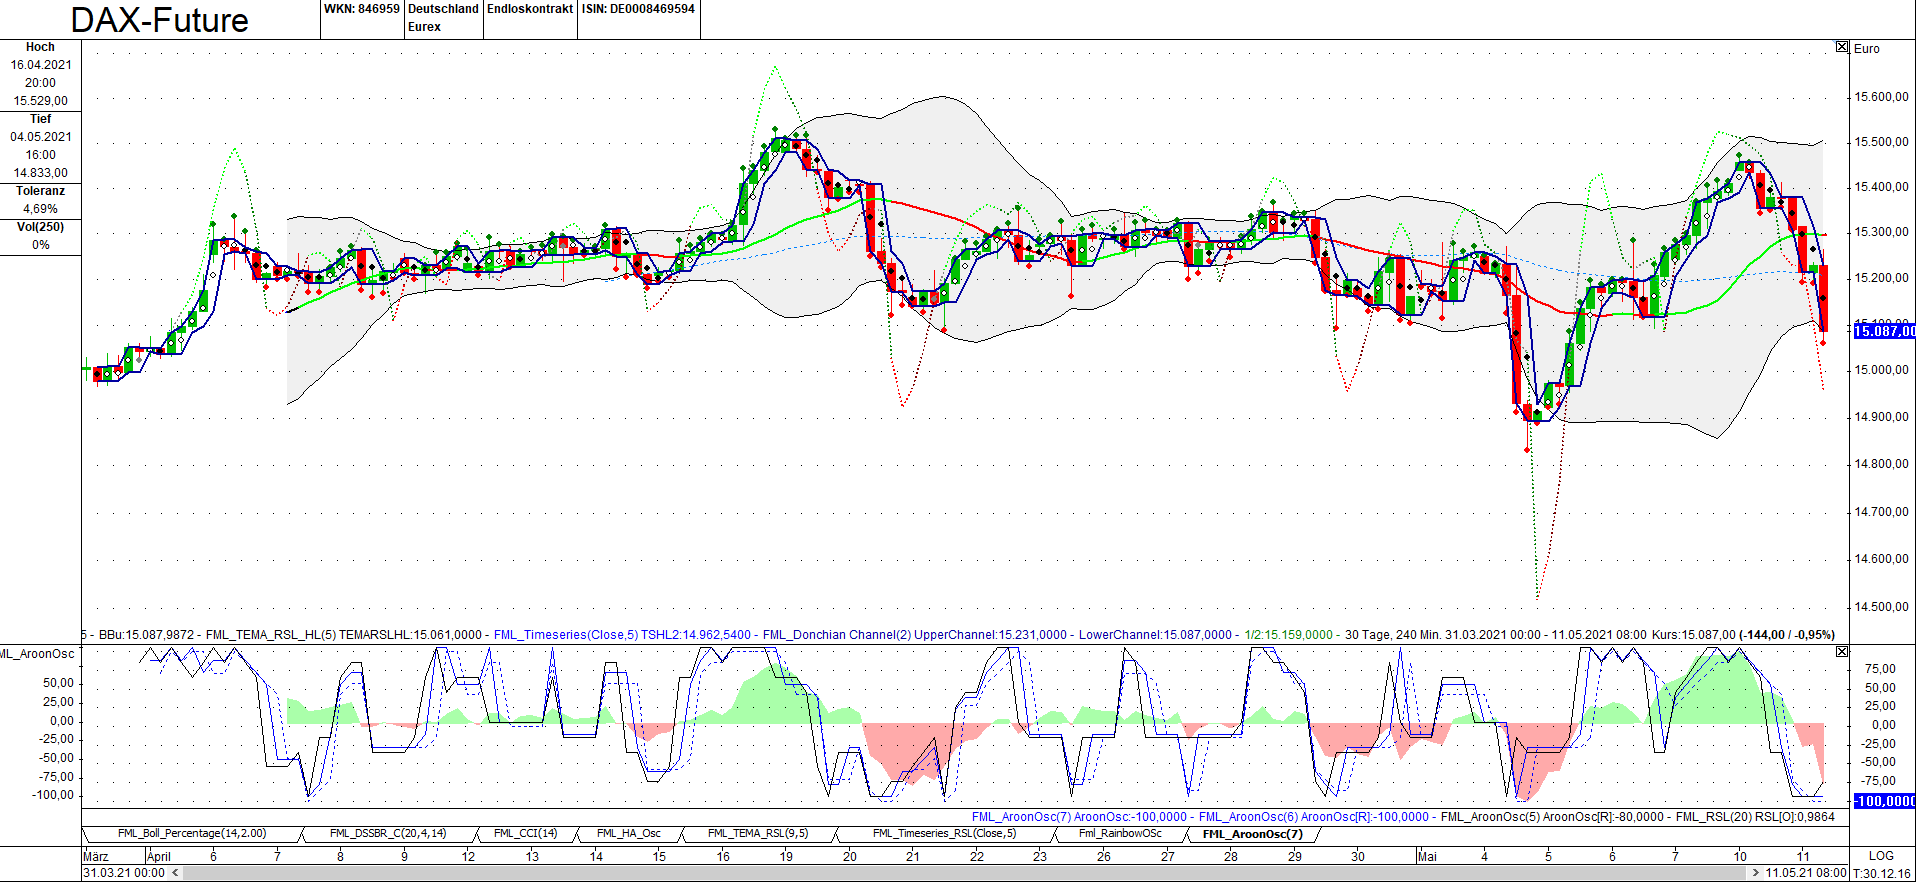Click the FML_AroonOsc(5) legend entry

1552,817
